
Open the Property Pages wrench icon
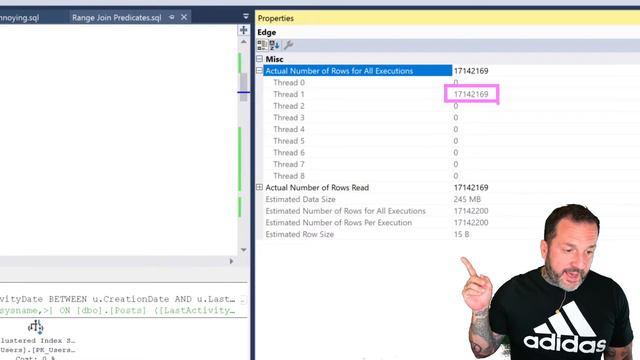point(288,45)
